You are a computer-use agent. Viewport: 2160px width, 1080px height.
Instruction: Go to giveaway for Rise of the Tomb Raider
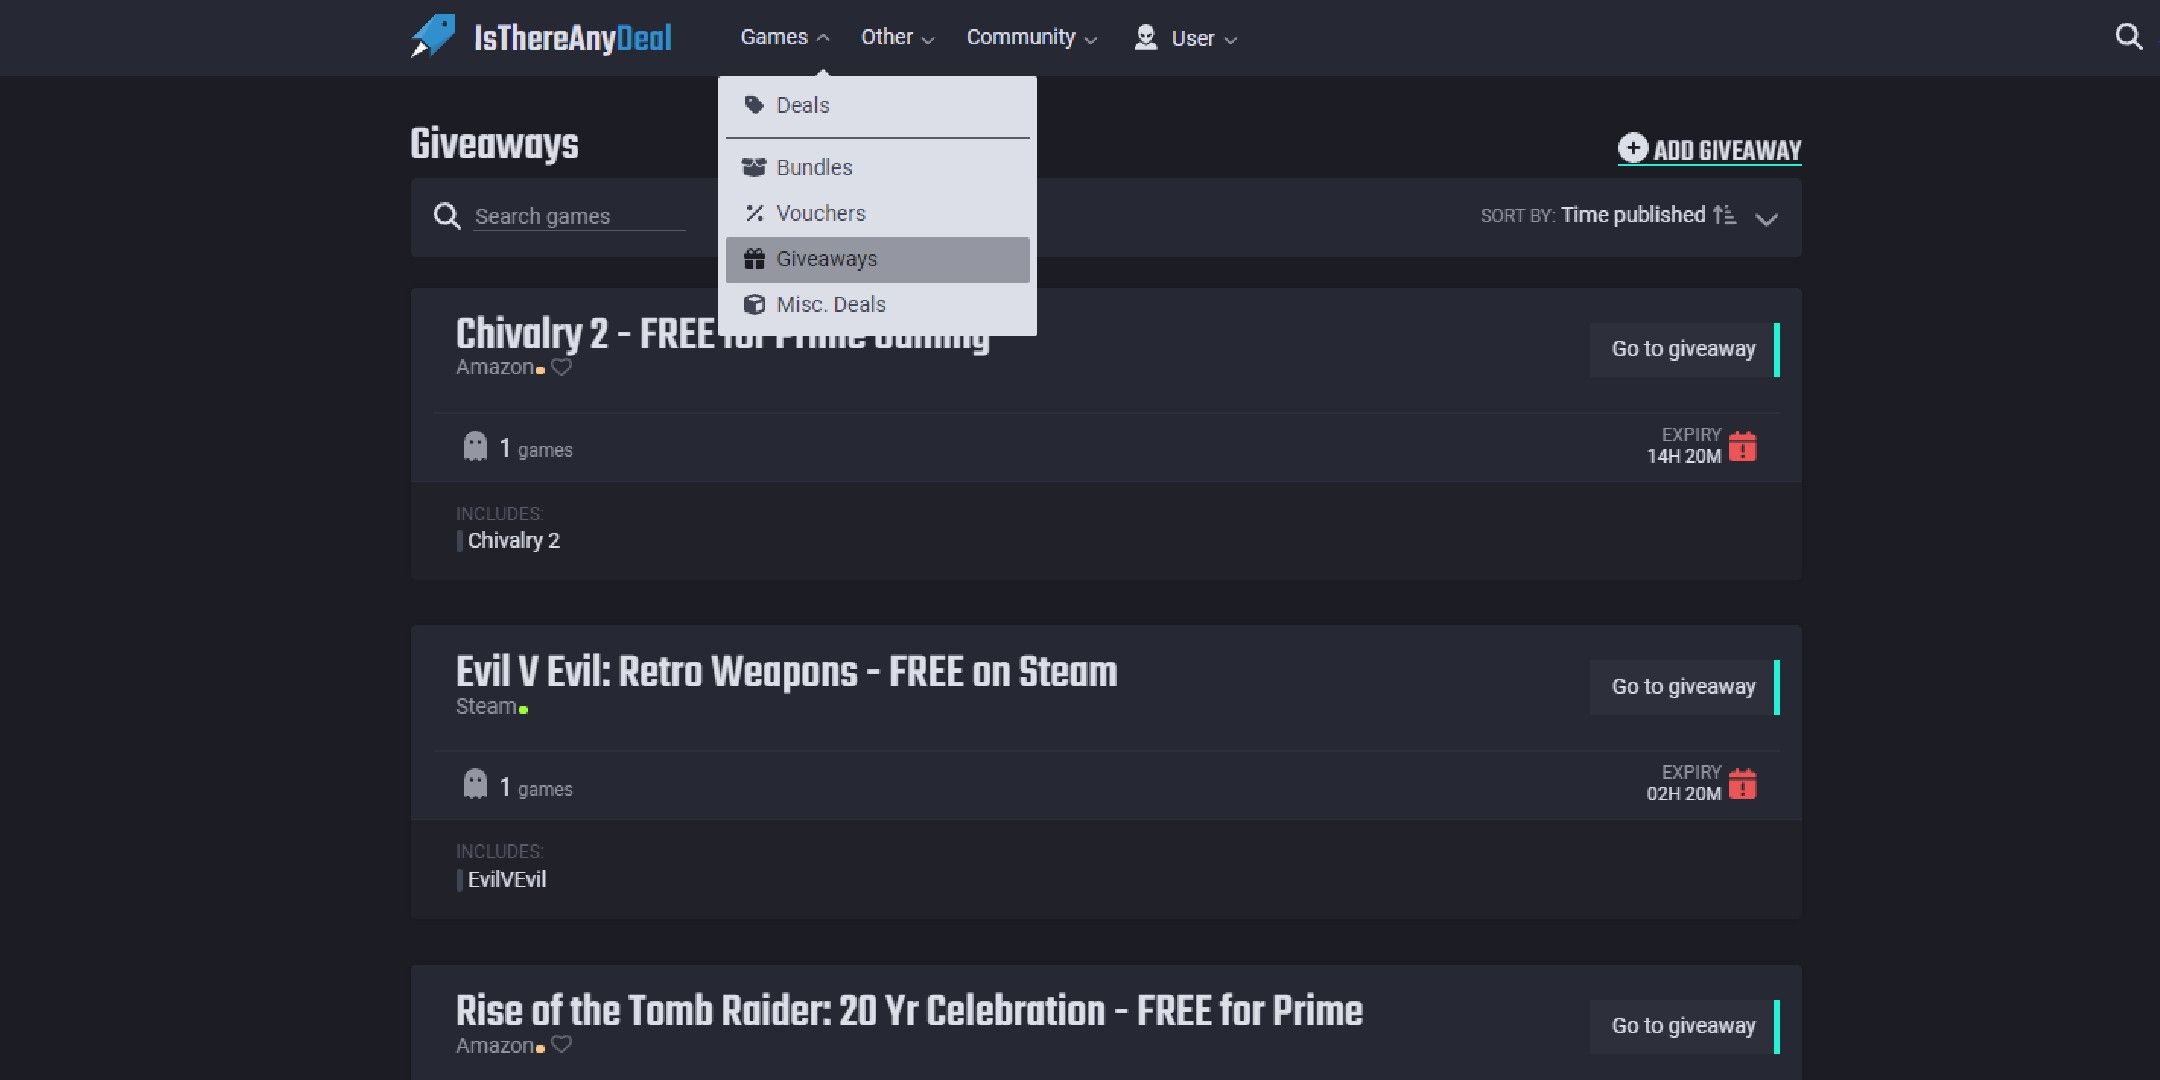(x=1685, y=1026)
